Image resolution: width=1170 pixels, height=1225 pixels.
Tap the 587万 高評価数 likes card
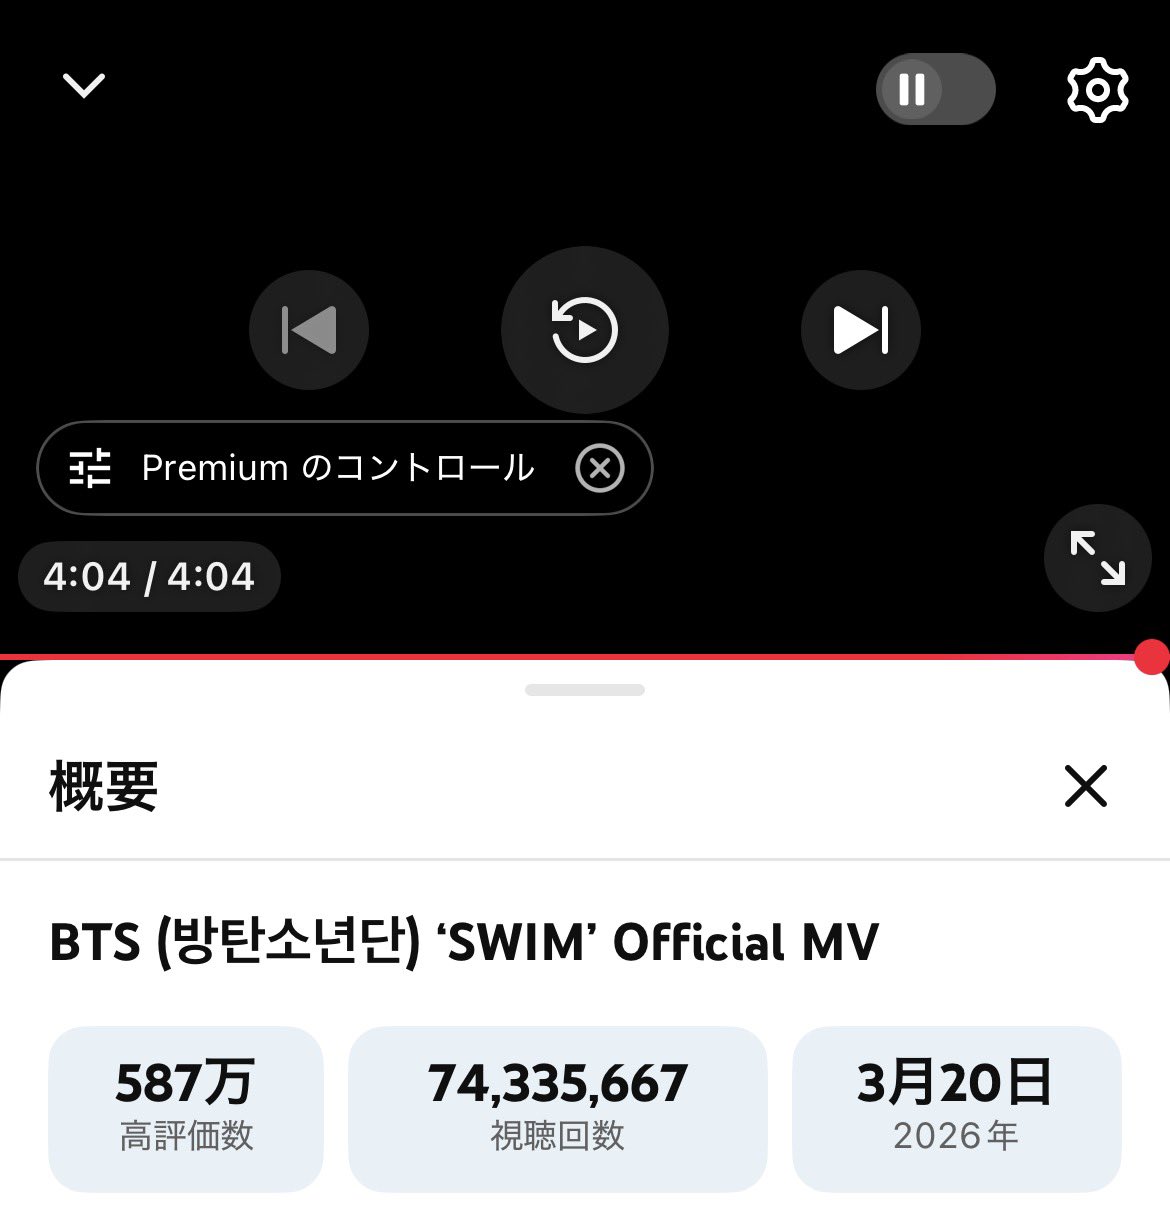[186, 1109]
